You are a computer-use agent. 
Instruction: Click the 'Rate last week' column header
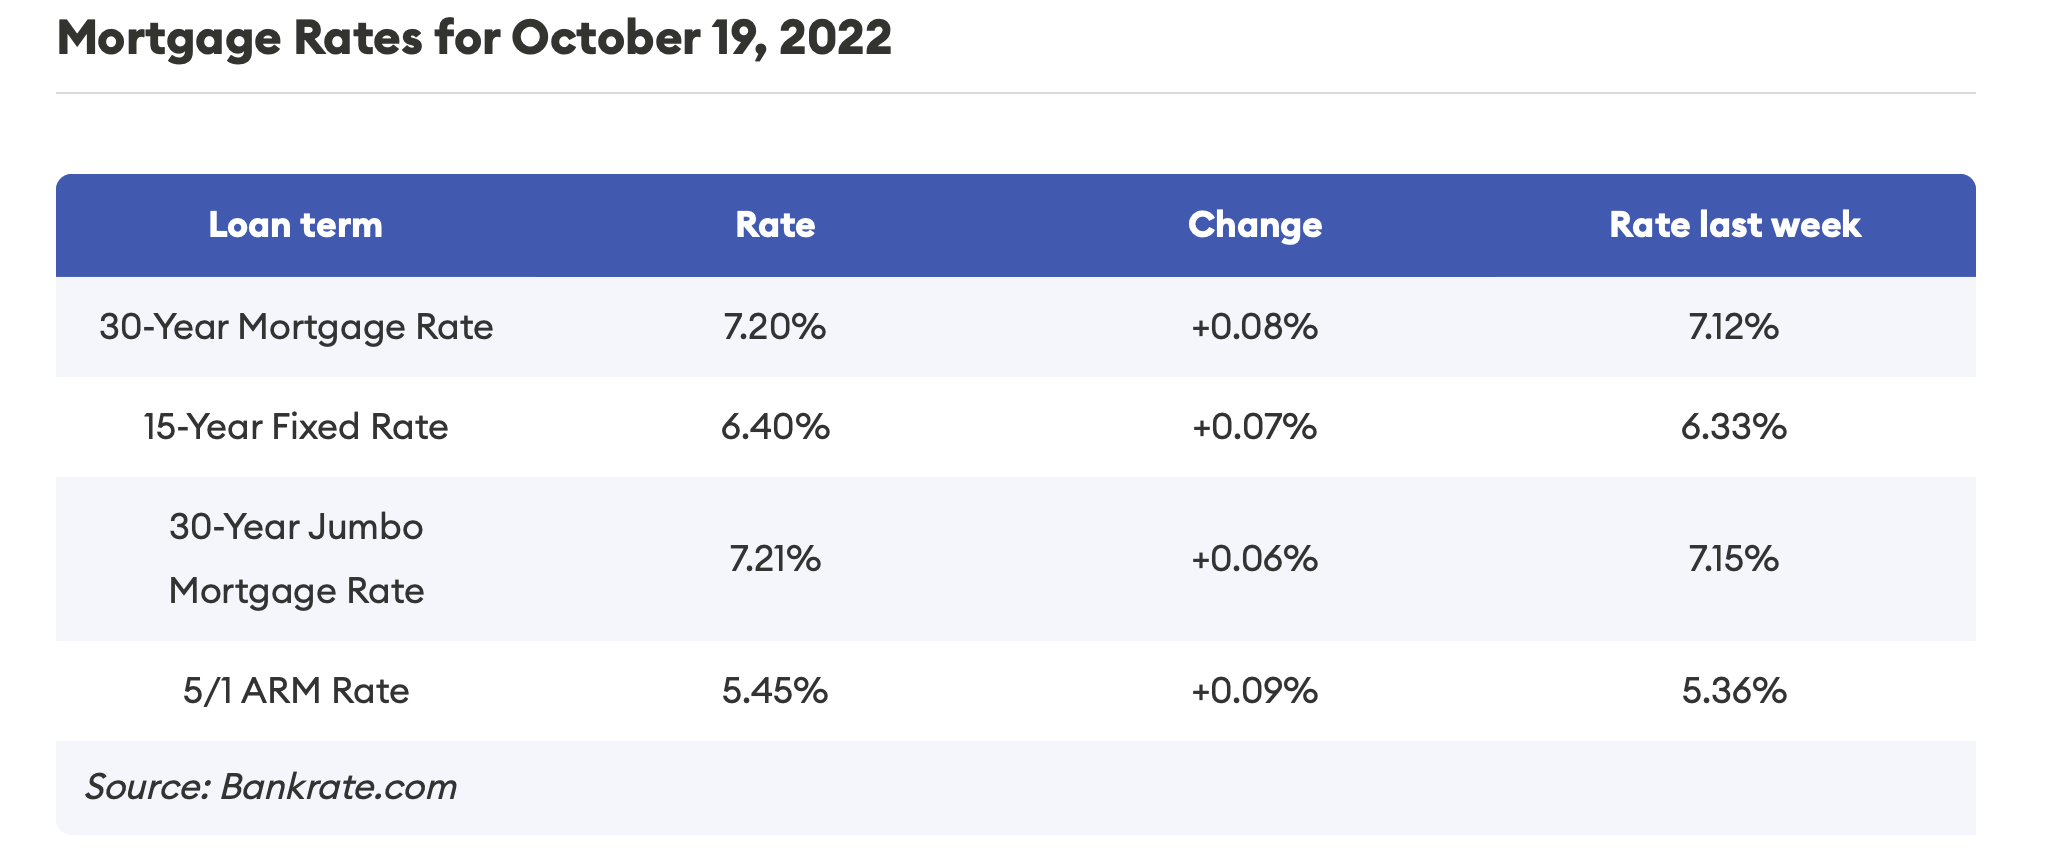1735,225
